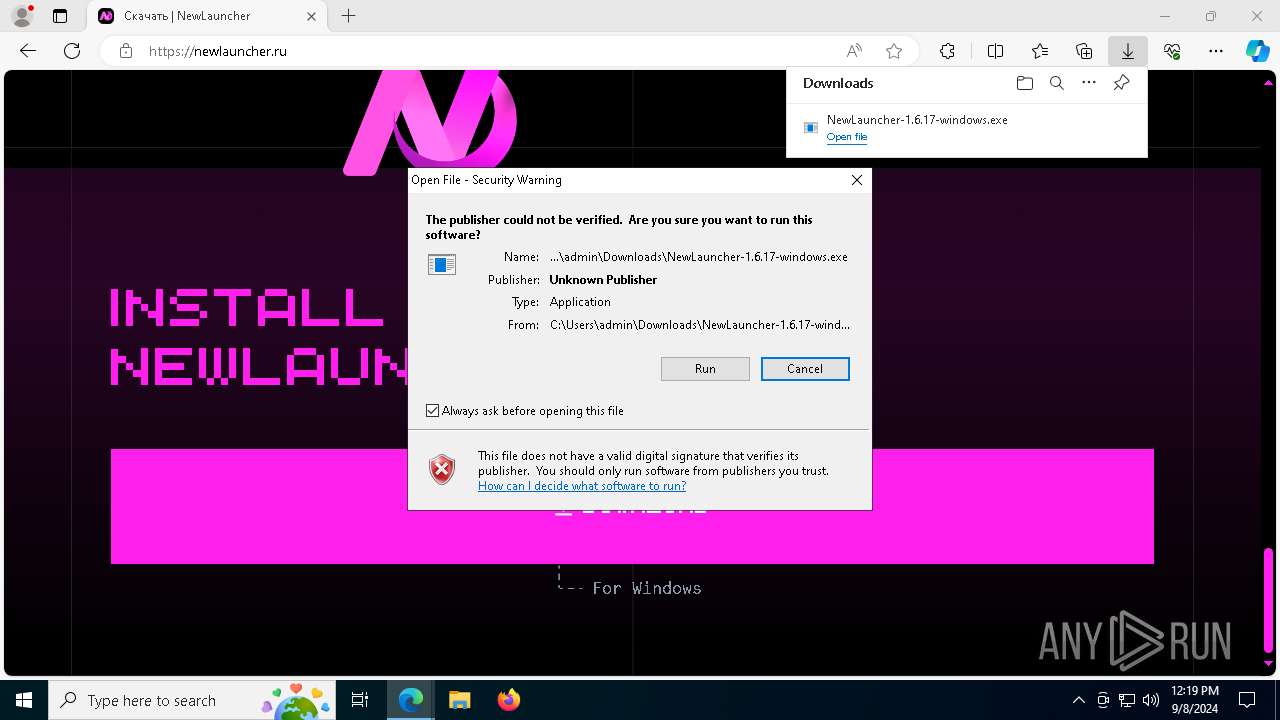The width and height of the screenshot is (1280, 720).
Task: Pin the Downloads panel
Action: click(1121, 83)
